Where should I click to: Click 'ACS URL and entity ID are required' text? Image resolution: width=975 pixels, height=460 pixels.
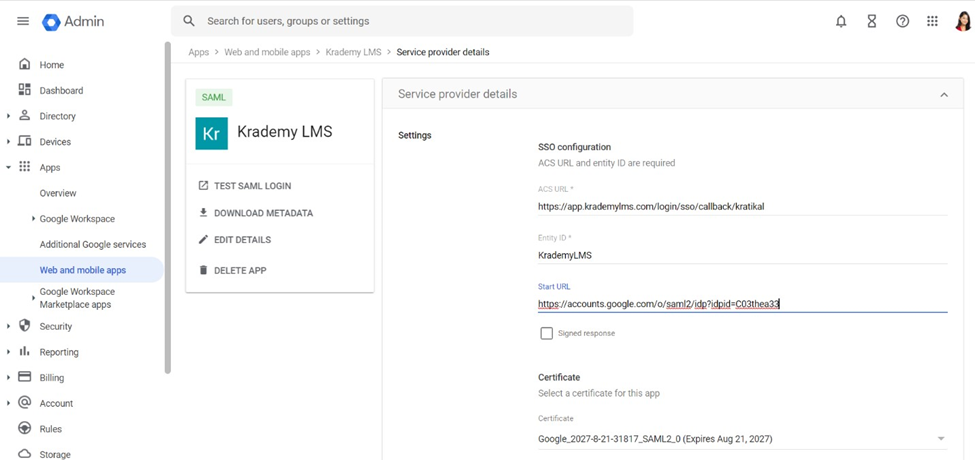pos(606,163)
